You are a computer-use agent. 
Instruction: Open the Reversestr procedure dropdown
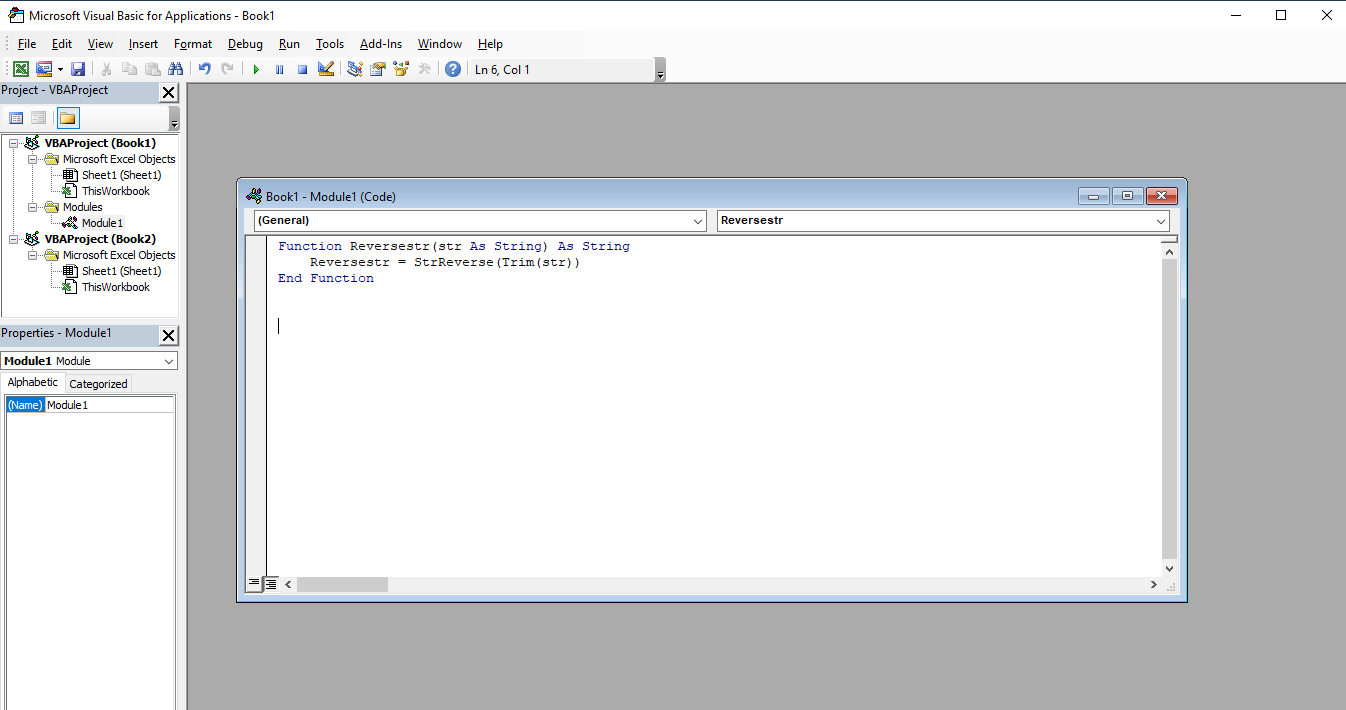point(1161,221)
